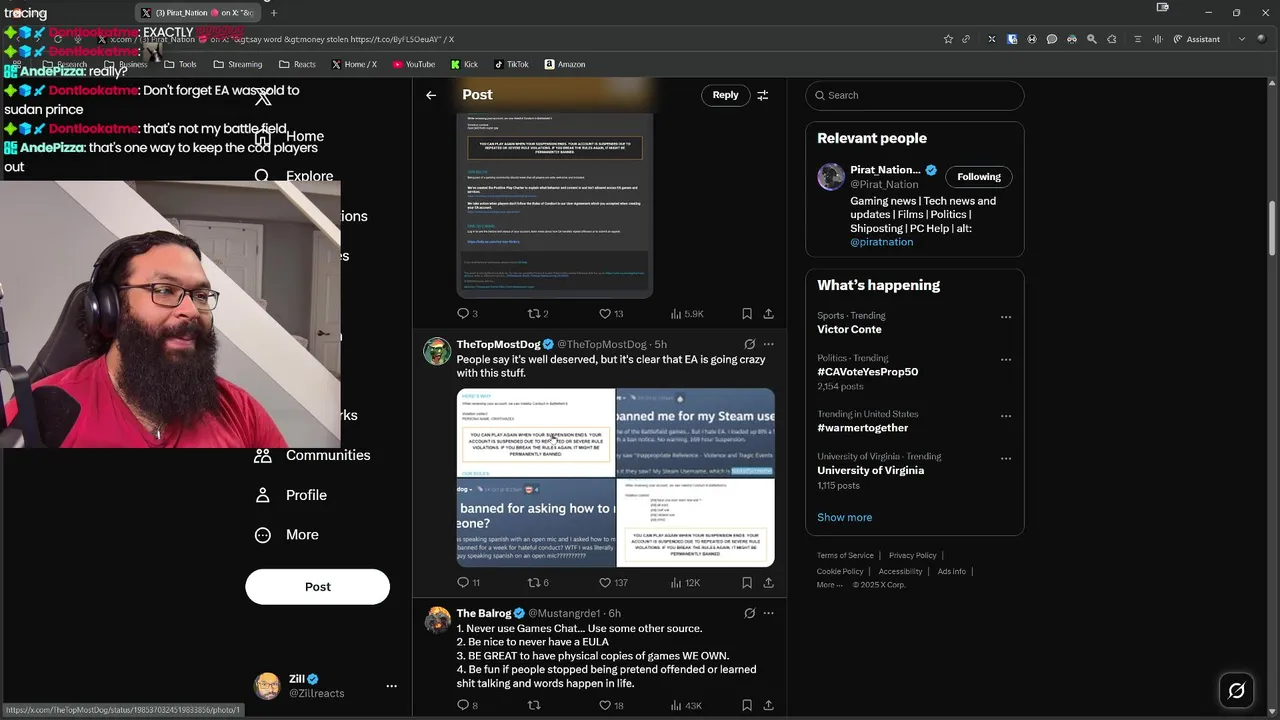Open more options on The Balrog tweet
The image size is (1280, 720).
[x=768, y=613]
